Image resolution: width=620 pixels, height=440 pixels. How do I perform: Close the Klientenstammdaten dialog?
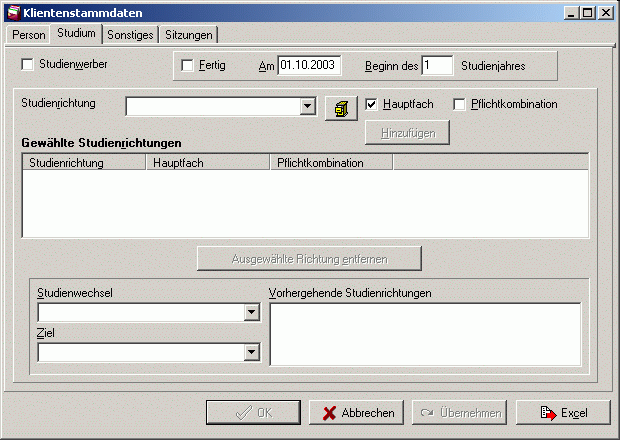(x=606, y=13)
